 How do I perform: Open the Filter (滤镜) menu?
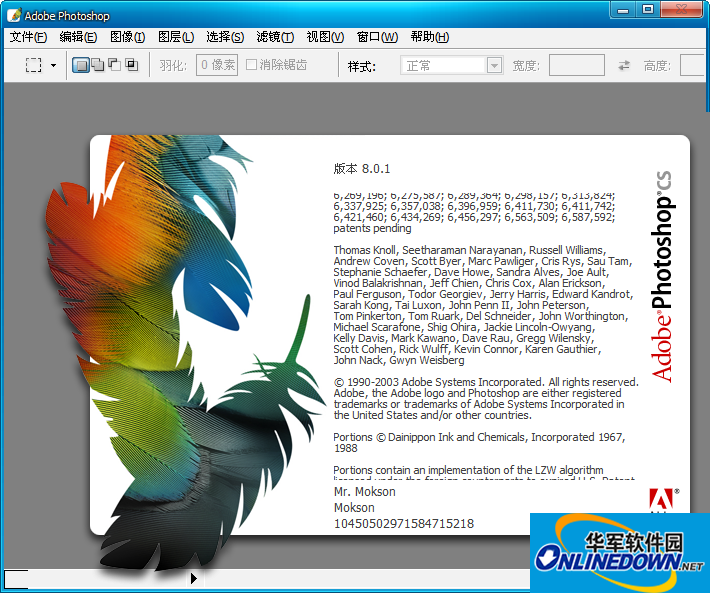[274, 37]
